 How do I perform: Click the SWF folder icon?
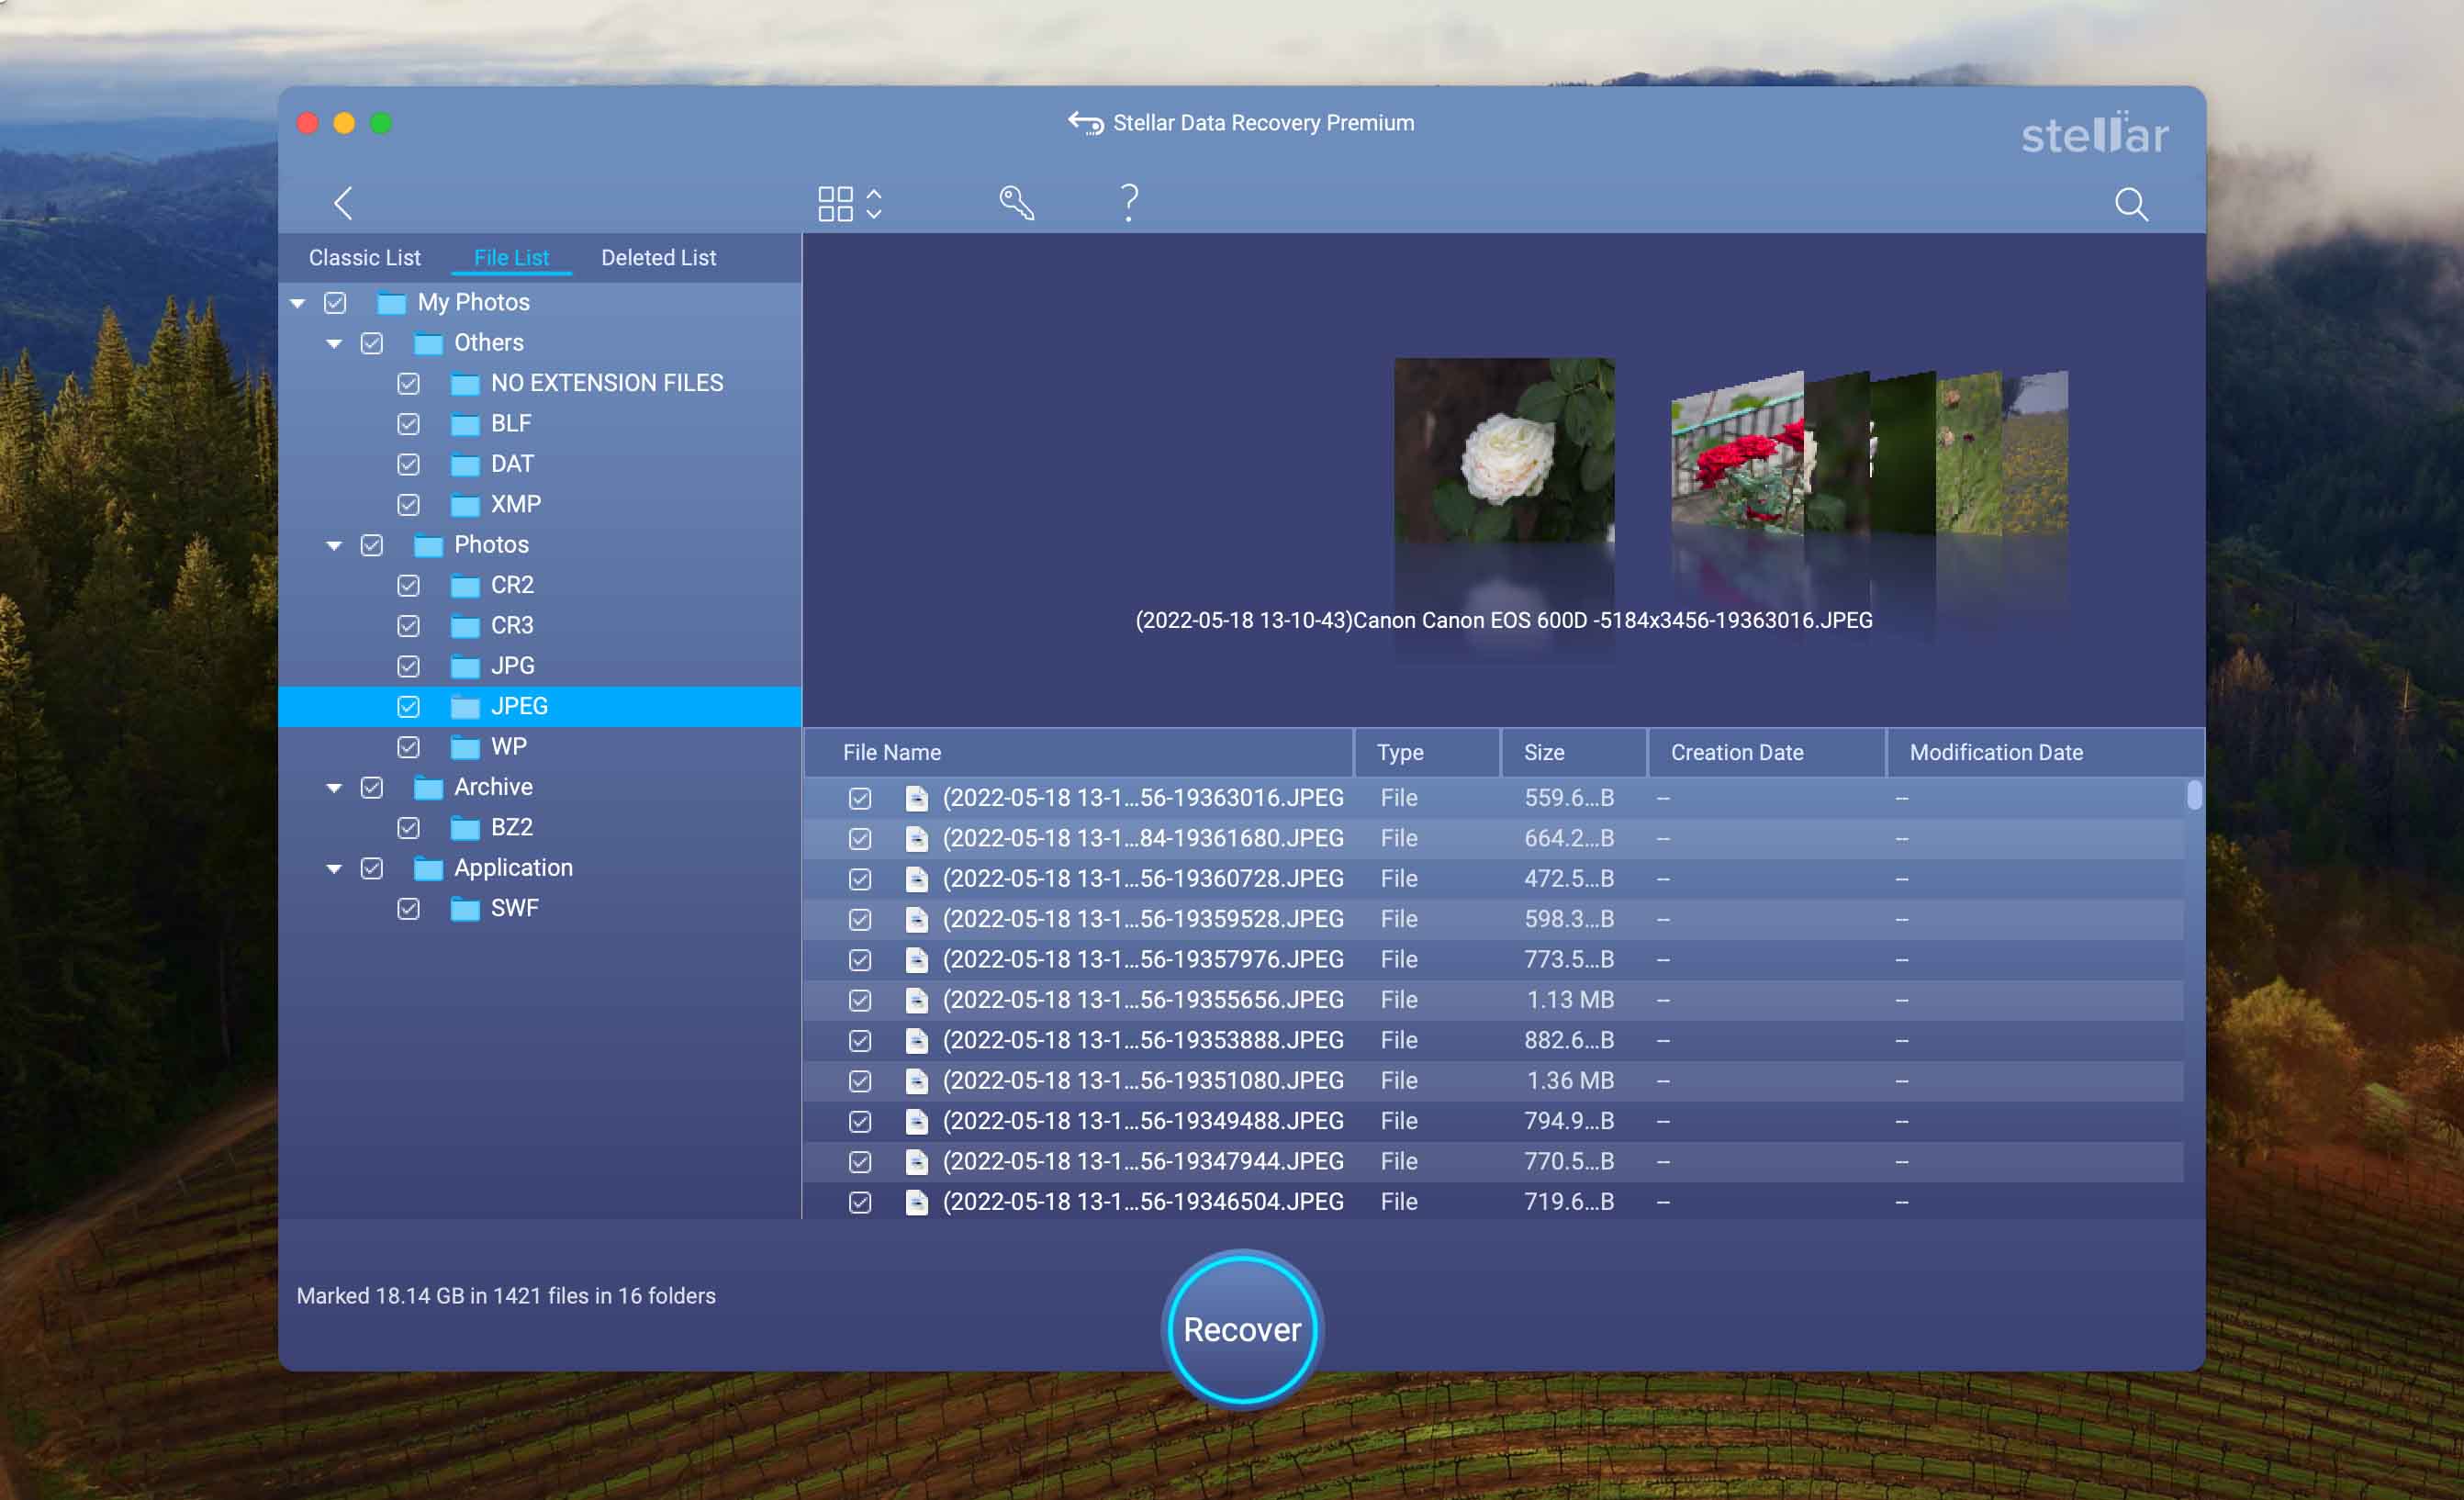click(465, 909)
